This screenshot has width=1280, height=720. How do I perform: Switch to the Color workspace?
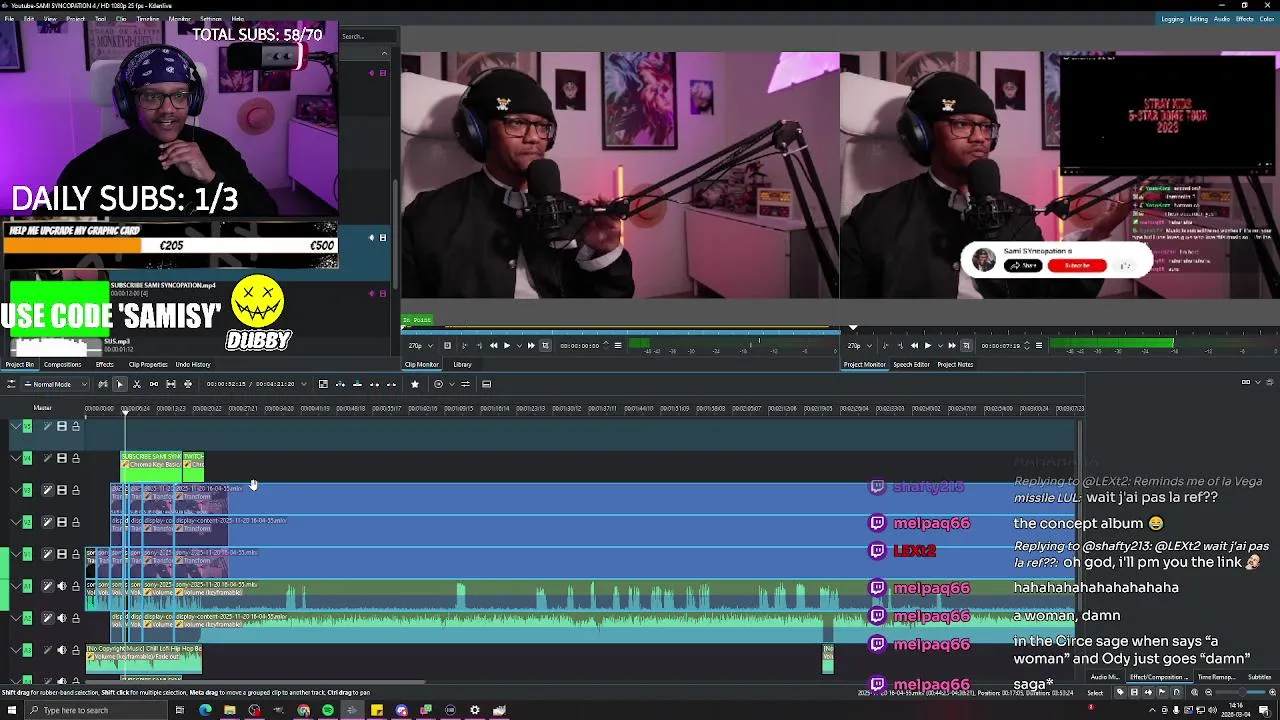(1267, 19)
